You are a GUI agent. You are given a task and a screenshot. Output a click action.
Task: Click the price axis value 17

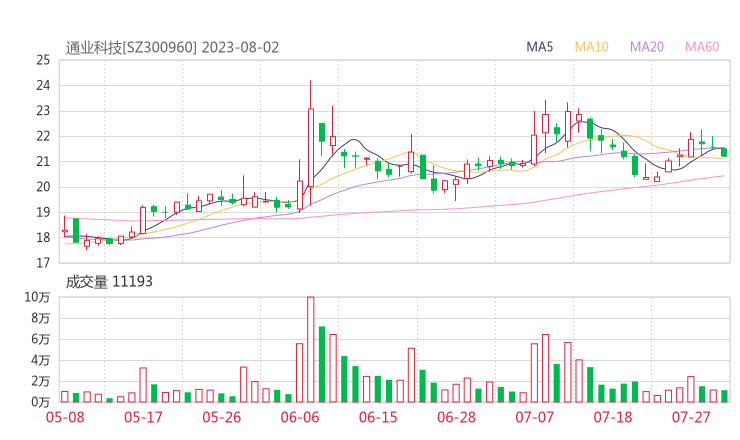click(x=43, y=263)
